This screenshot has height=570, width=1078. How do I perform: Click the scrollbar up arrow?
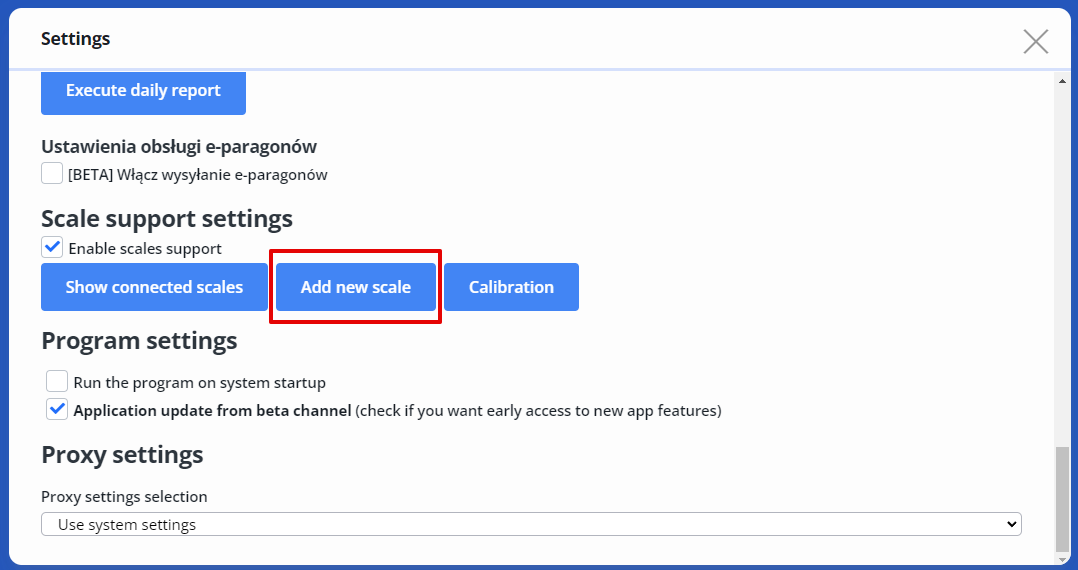point(1062,81)
